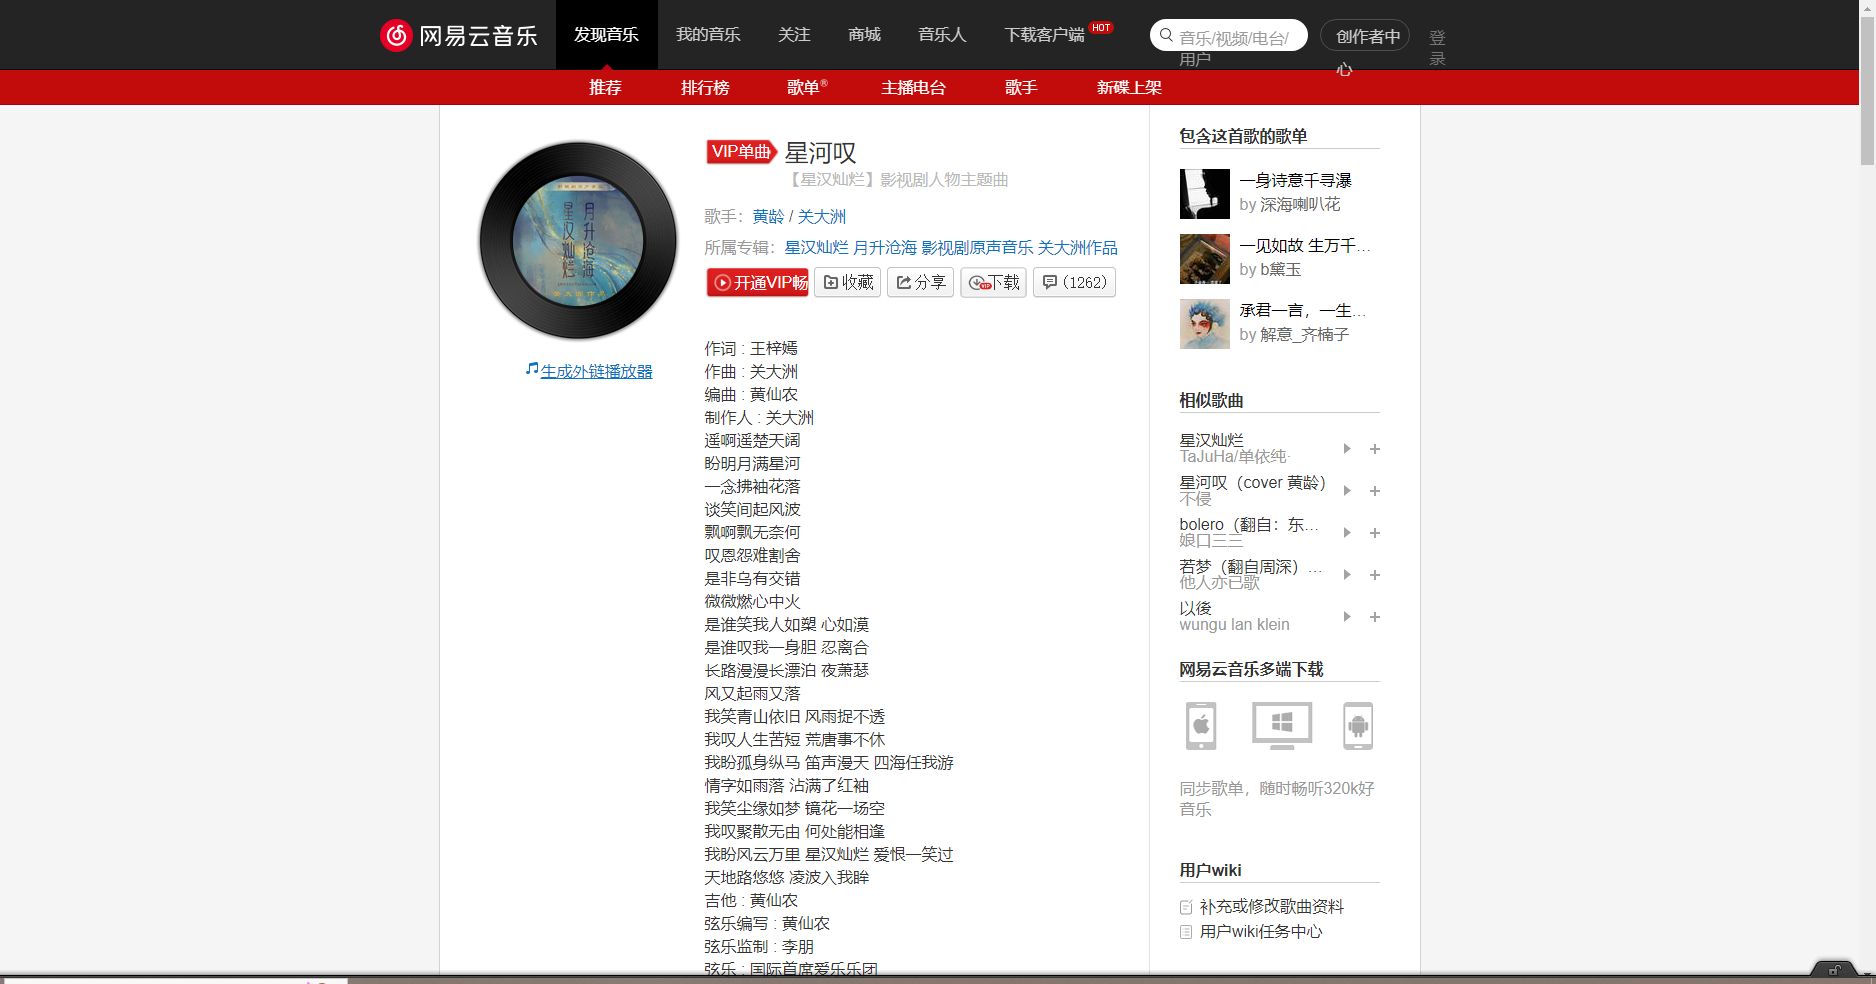This screenshot has width=1876, height=984.
Task: Open the 生成外链播放器 link
Action: [595, 370]
